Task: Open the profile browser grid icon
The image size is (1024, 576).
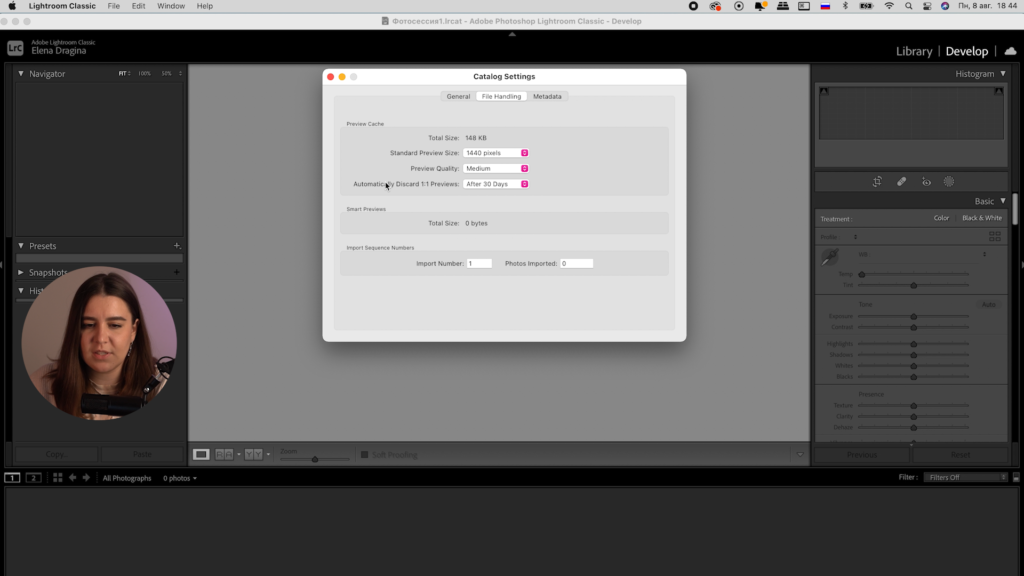Action: (994, 237)
